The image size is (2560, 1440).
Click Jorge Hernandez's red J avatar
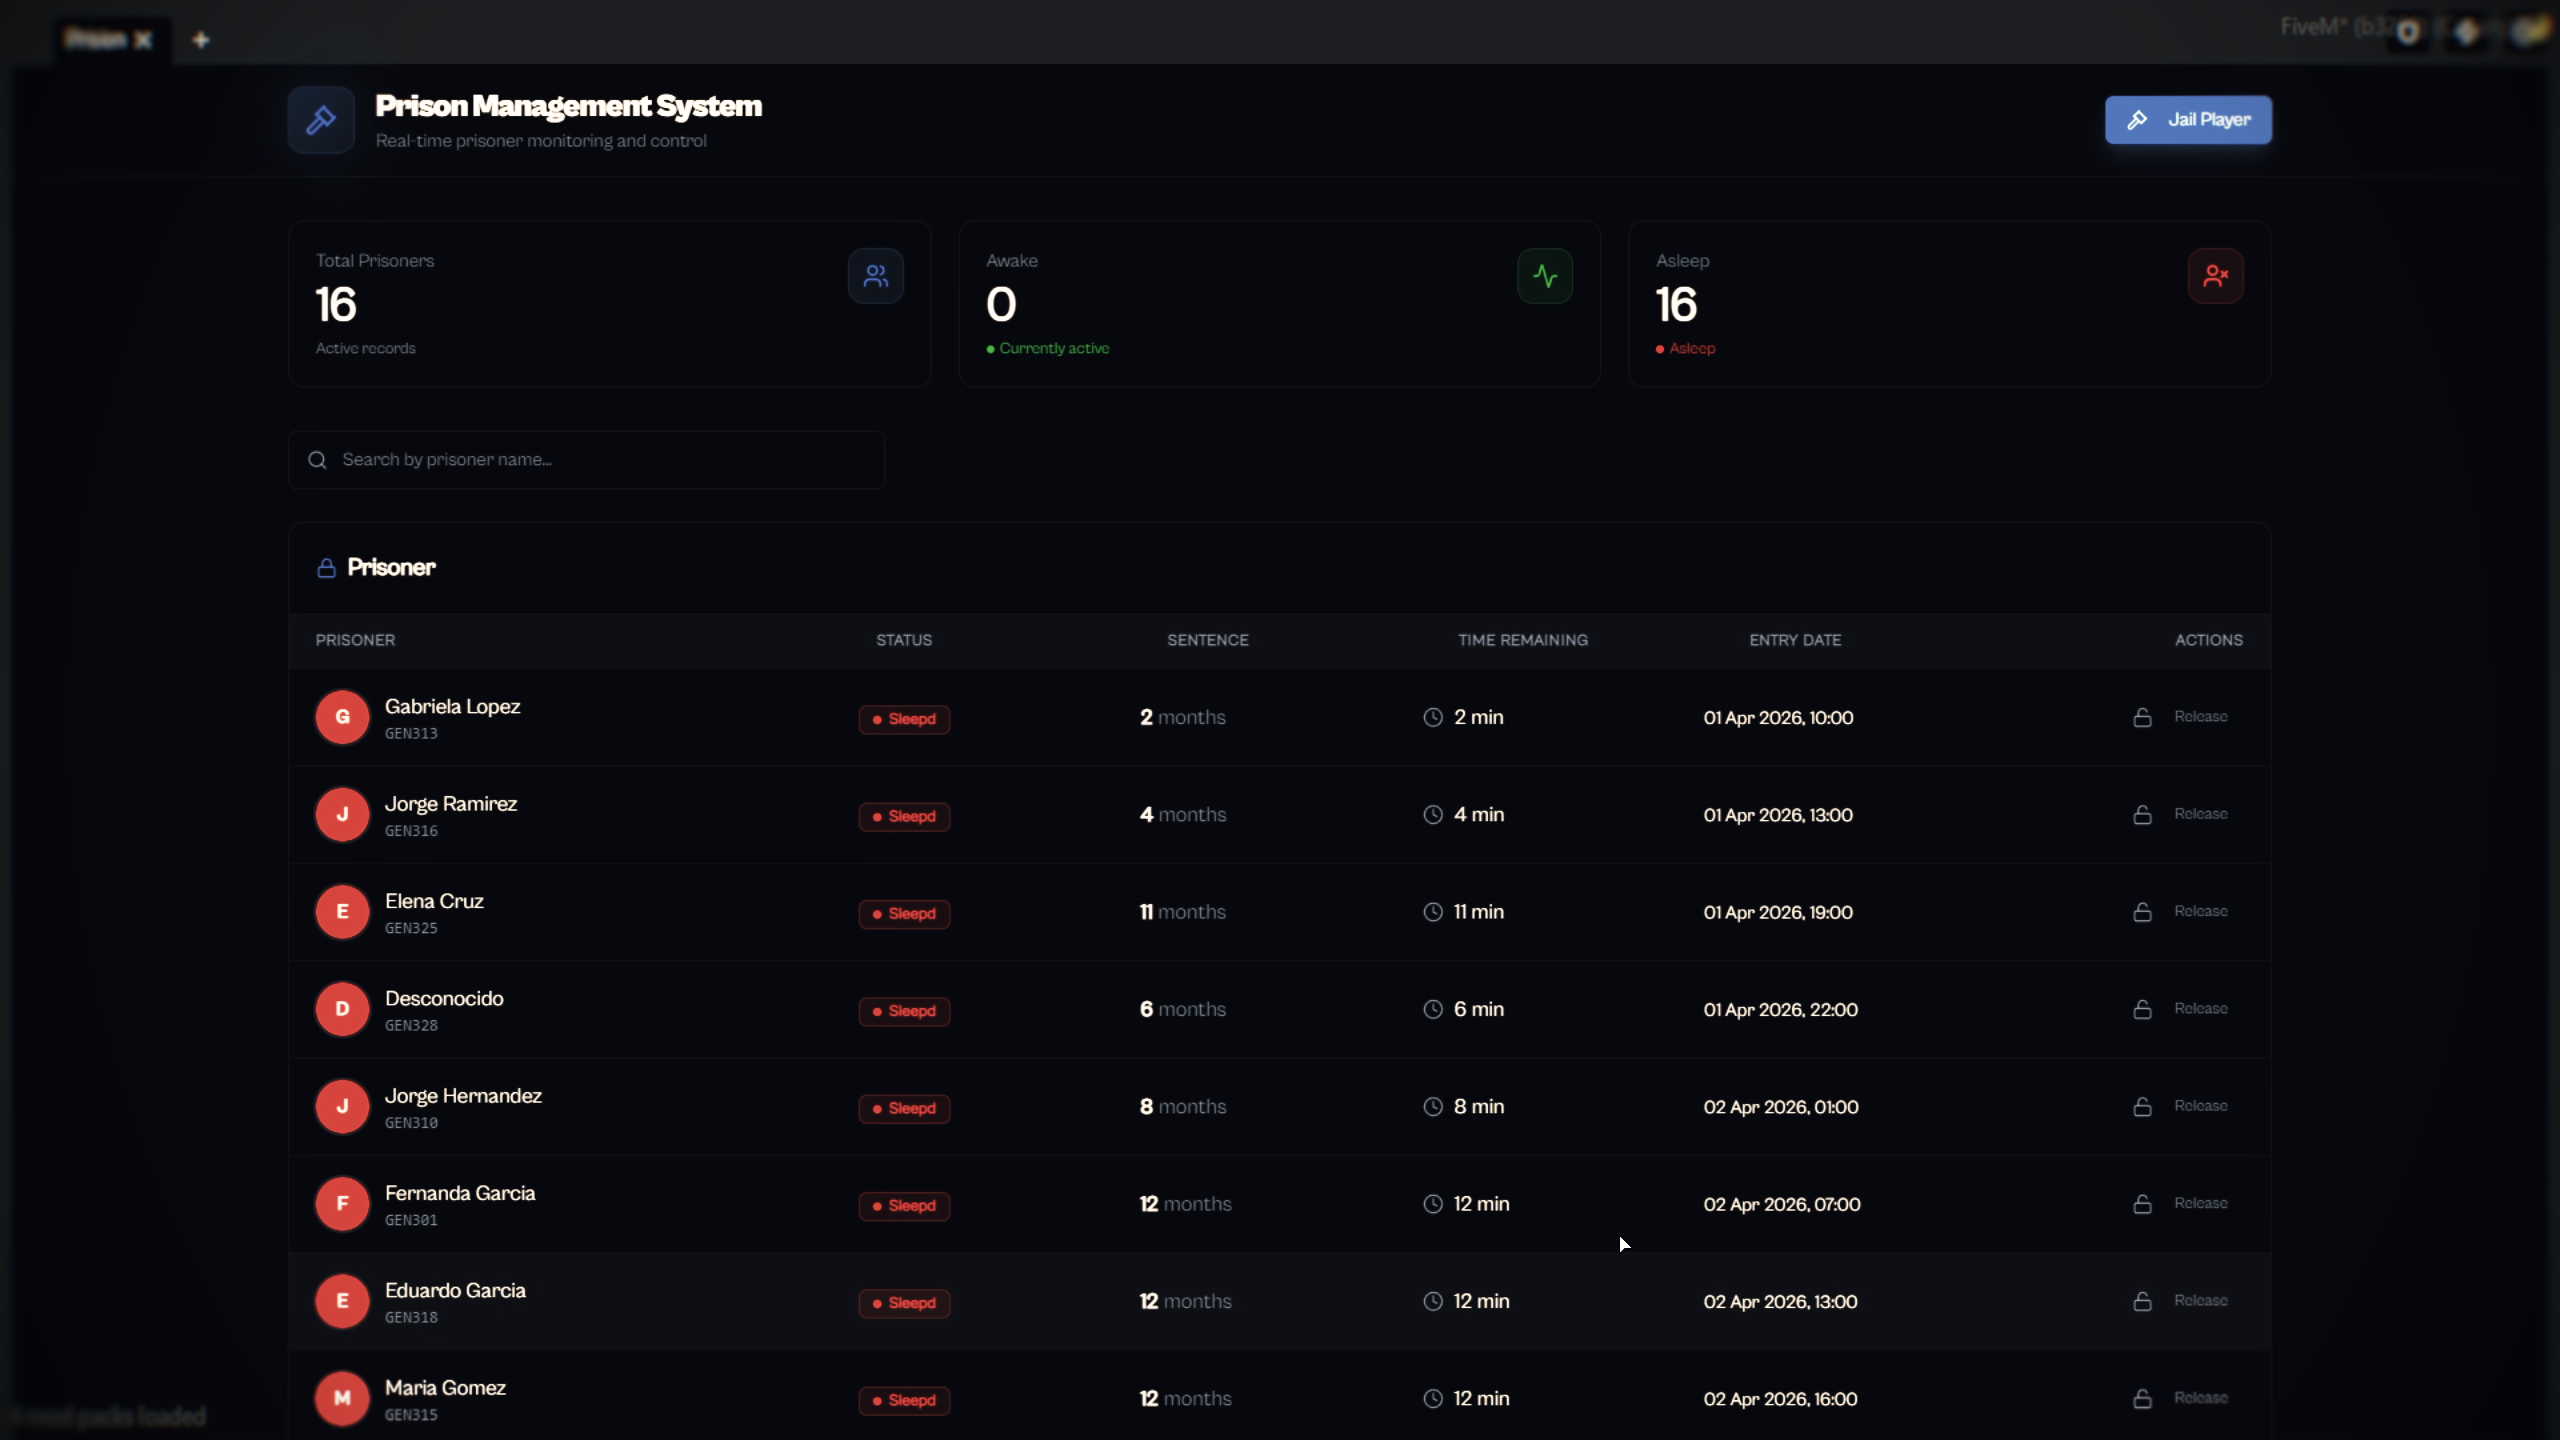point(342,1106)
